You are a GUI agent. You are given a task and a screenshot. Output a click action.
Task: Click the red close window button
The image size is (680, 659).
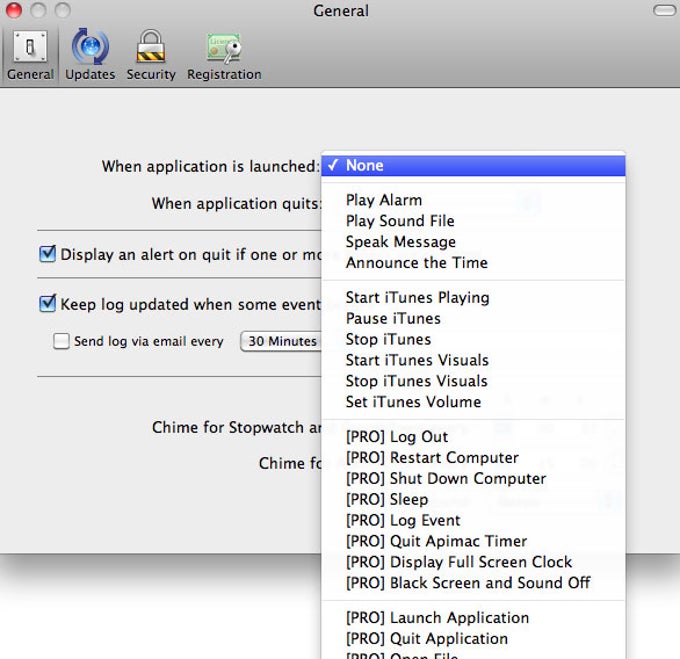click(13, 10)
